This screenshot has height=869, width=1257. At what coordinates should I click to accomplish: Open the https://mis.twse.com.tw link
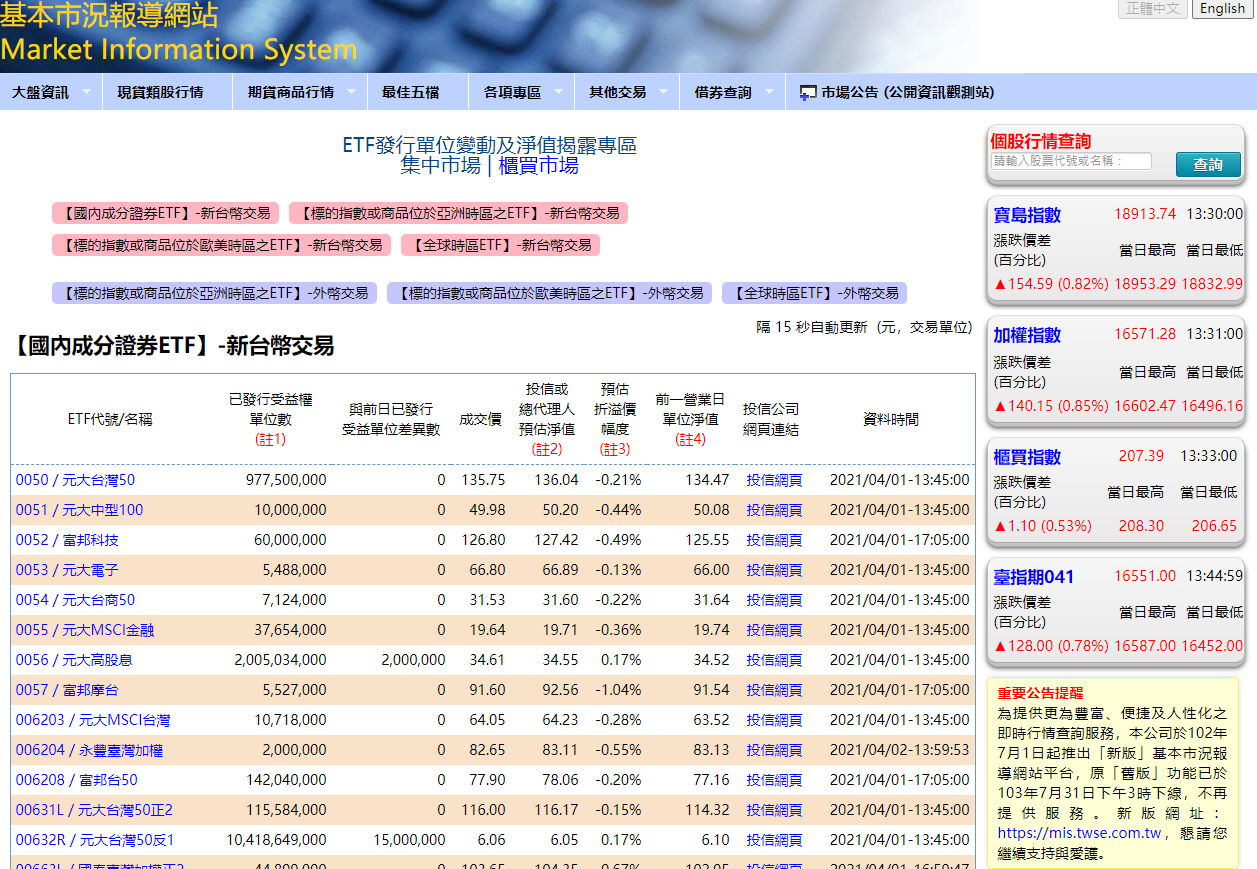1079,833
